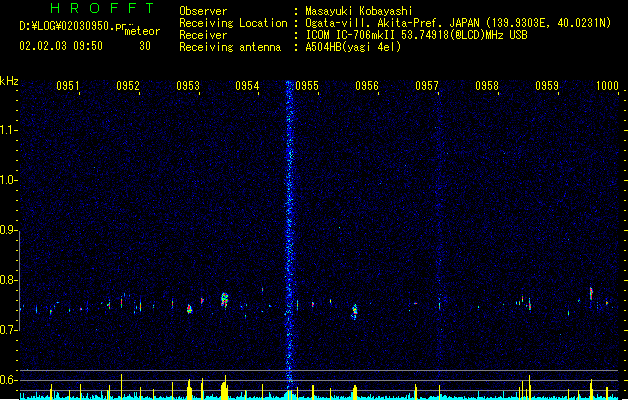The image size is (629, 400).
Task: Select the observer name Masayuki Kobayashi
Action: 359,11
